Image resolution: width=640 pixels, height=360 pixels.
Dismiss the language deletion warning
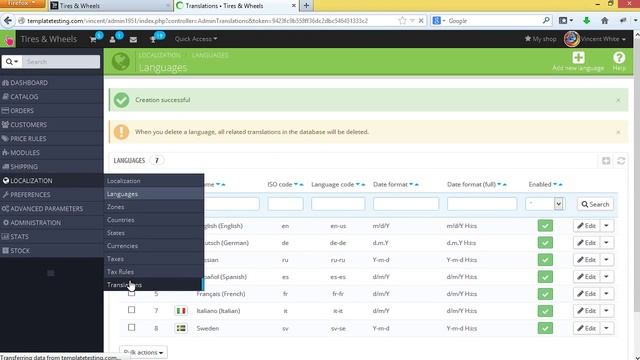click(618, 132)
